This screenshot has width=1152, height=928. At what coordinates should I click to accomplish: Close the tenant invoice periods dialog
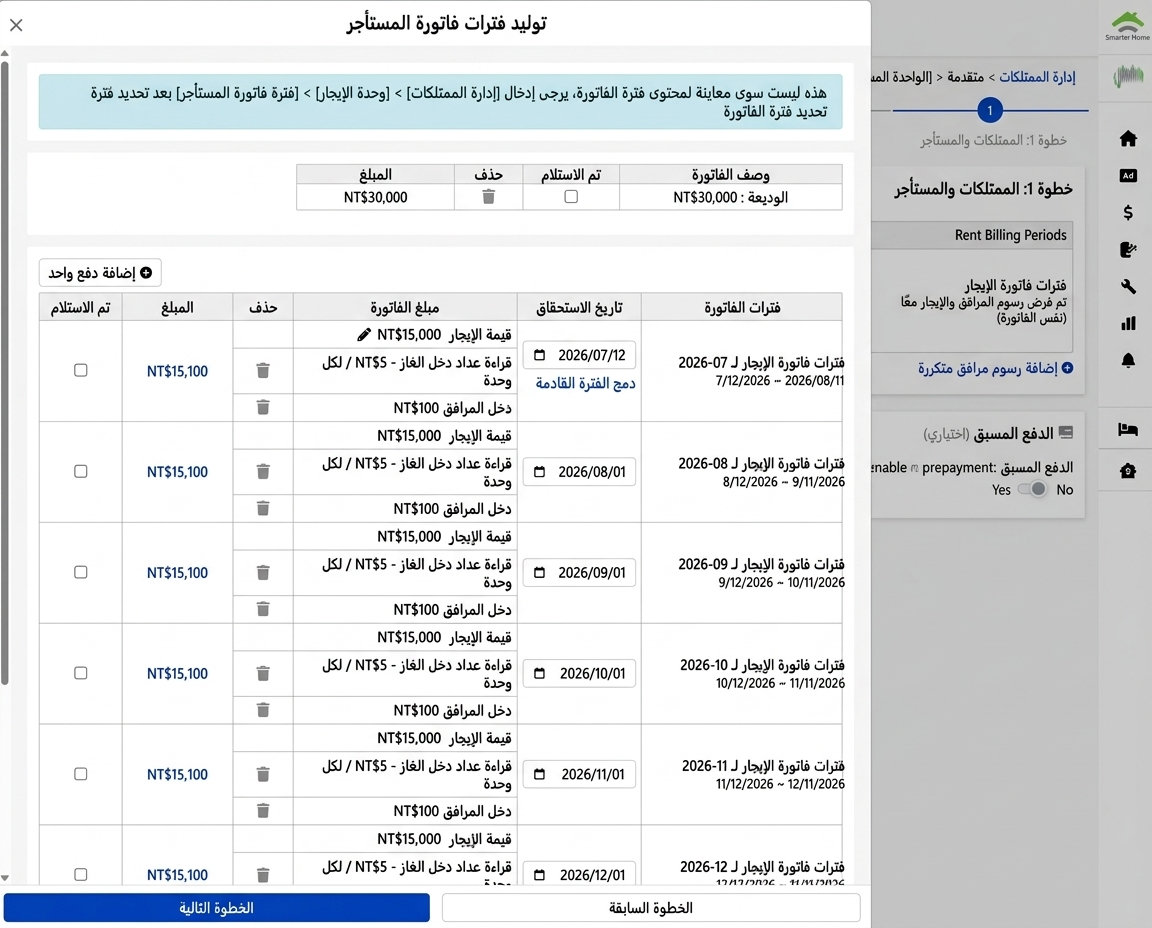pos(16,25)
